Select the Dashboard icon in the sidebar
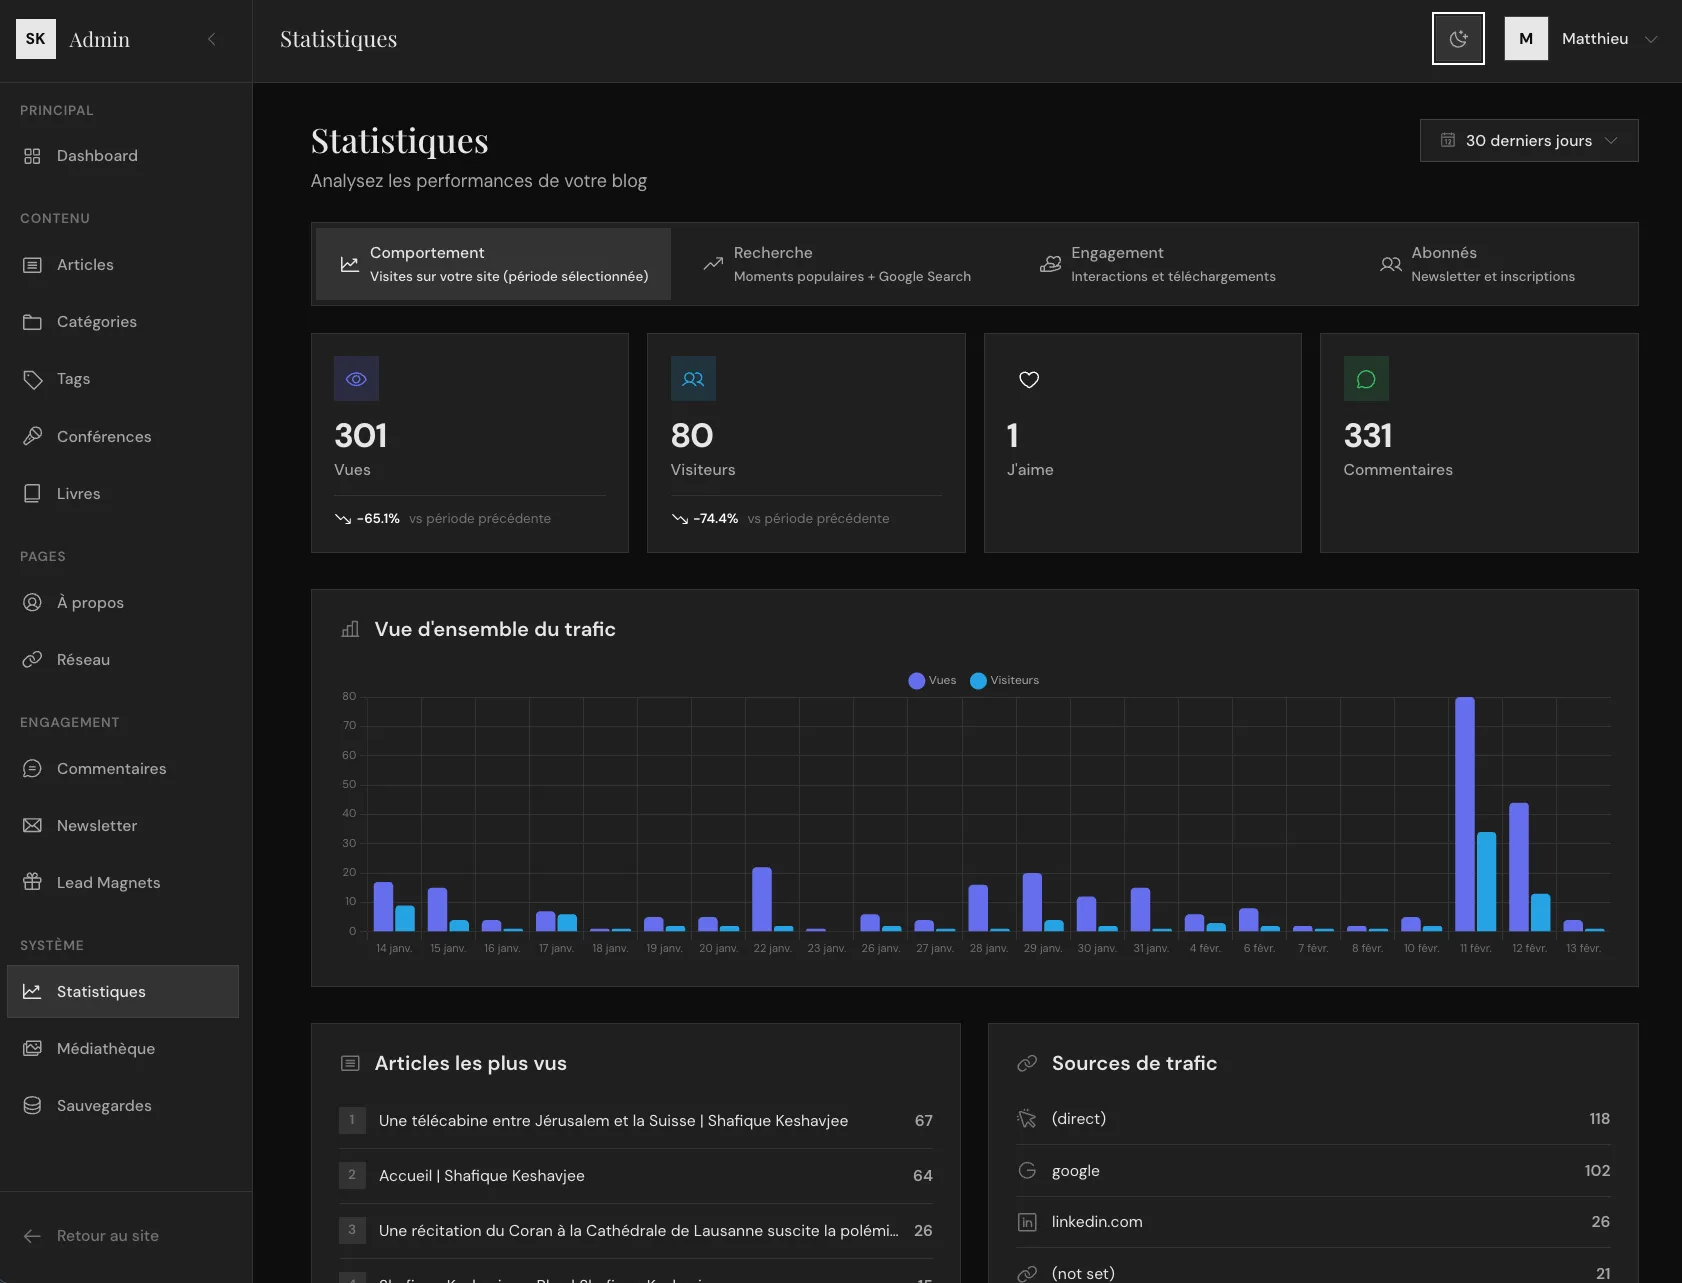 [31, 156]
